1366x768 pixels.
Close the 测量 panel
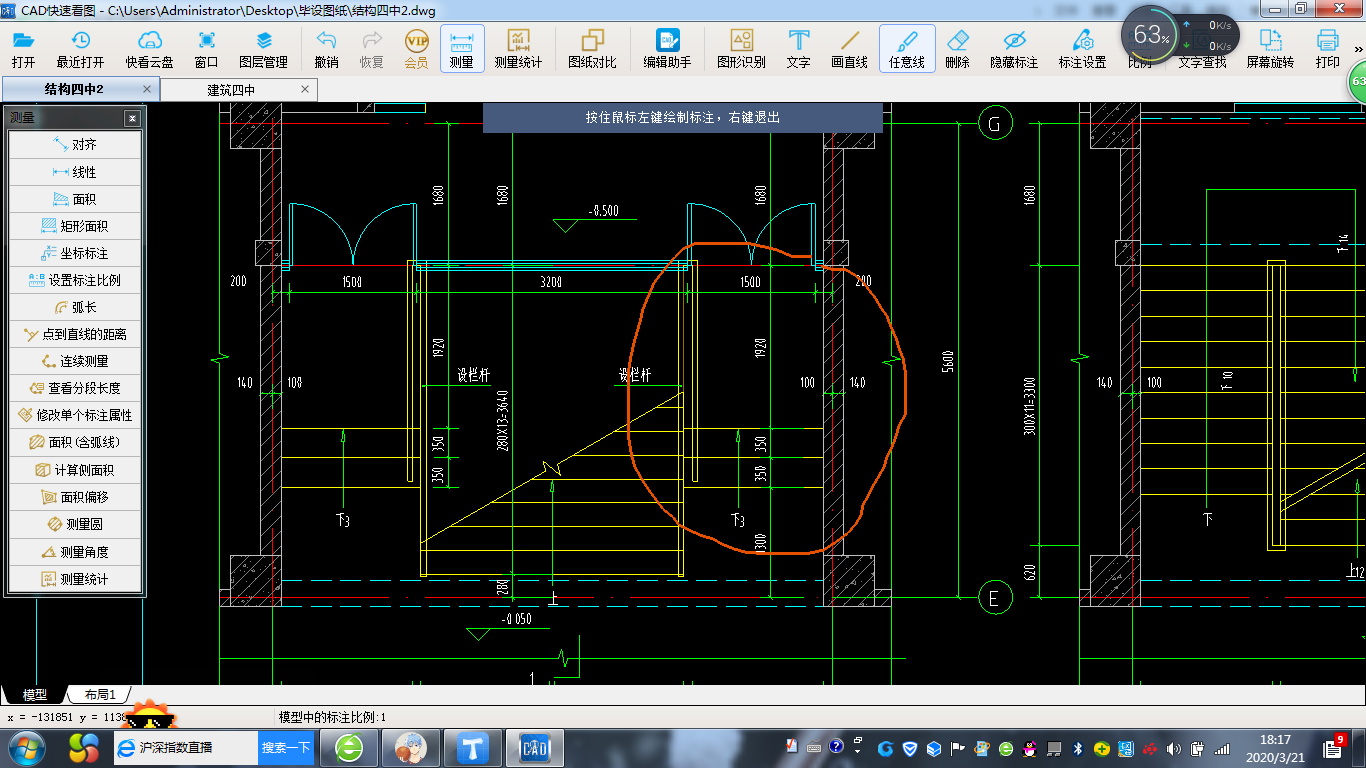[132, 118]
